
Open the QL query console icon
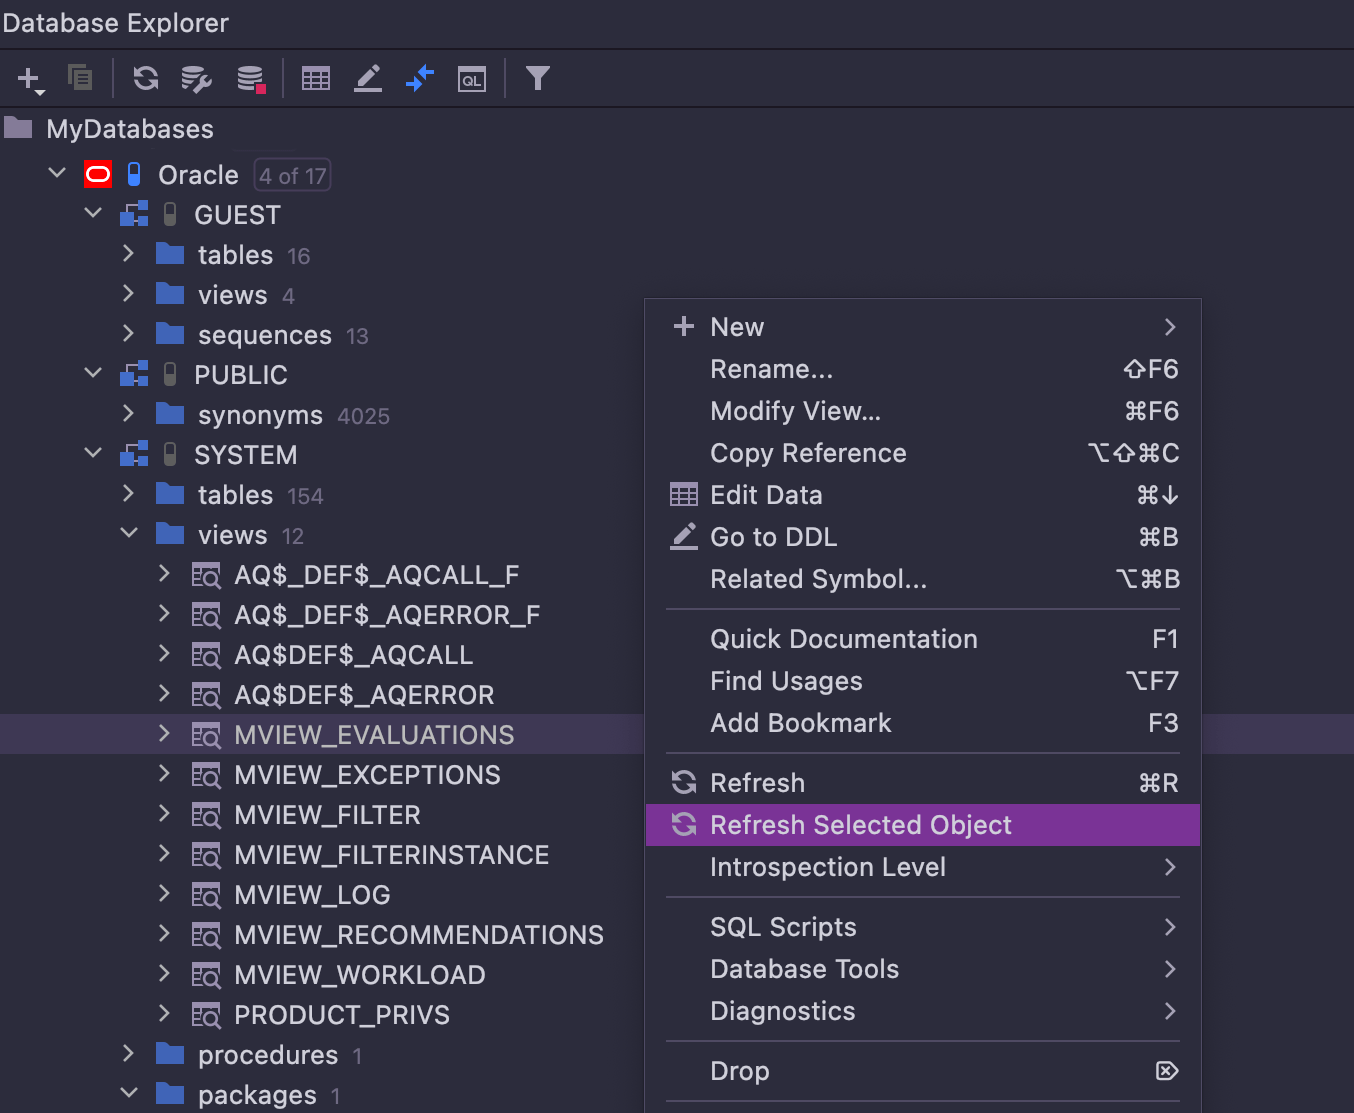click(x=472, y=78)
